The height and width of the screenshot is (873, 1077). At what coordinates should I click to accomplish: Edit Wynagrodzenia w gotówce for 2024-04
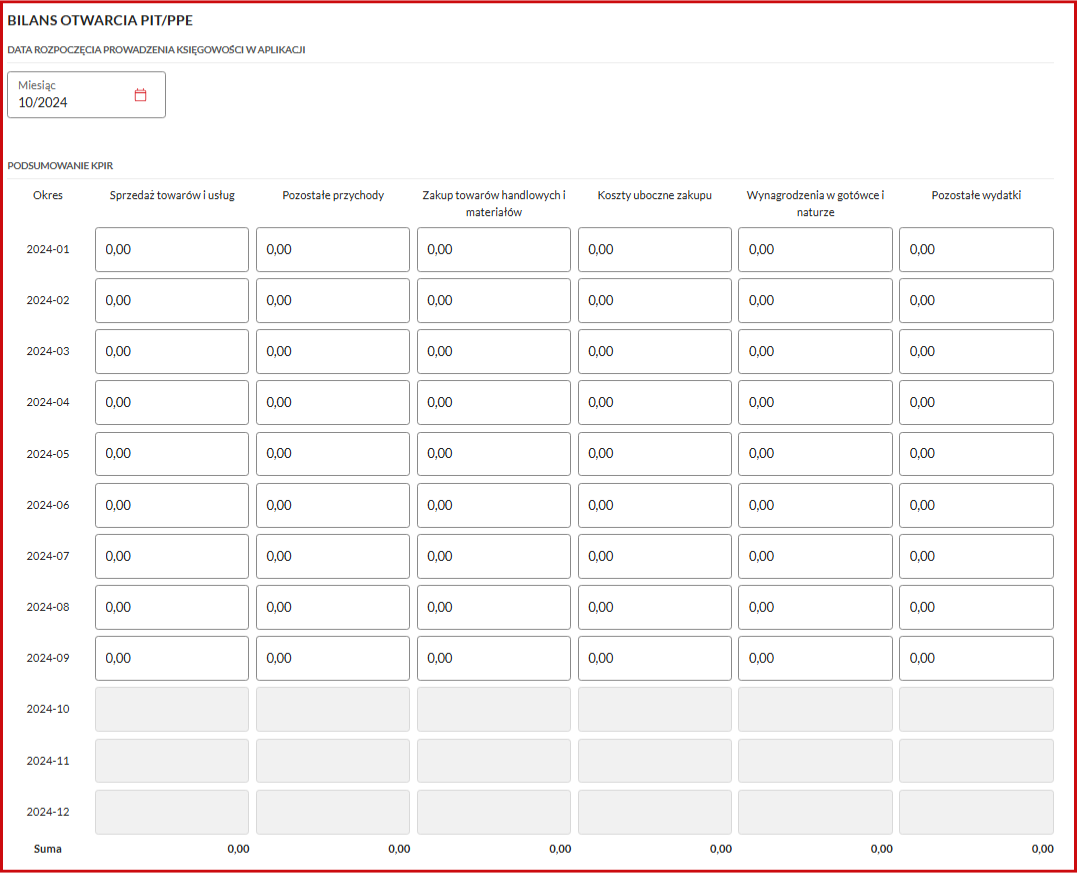(x=815, y=403)
